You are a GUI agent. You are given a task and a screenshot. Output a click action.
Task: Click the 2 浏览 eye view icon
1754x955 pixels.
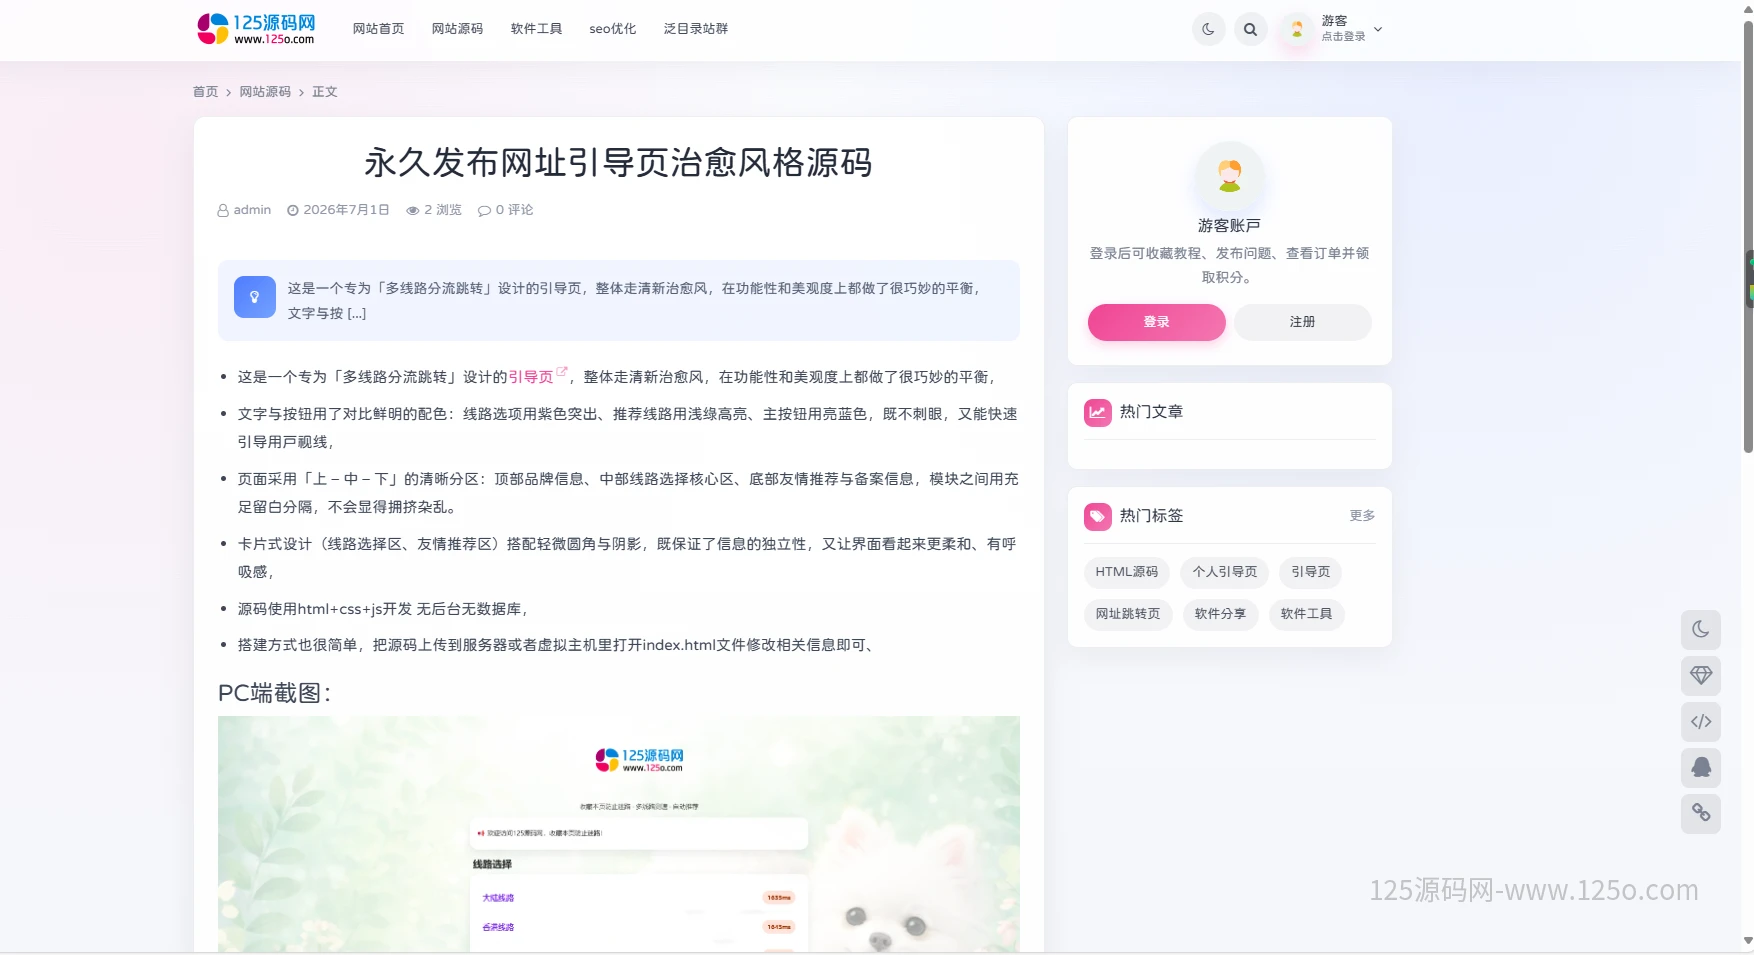click(x=412, y=211)
